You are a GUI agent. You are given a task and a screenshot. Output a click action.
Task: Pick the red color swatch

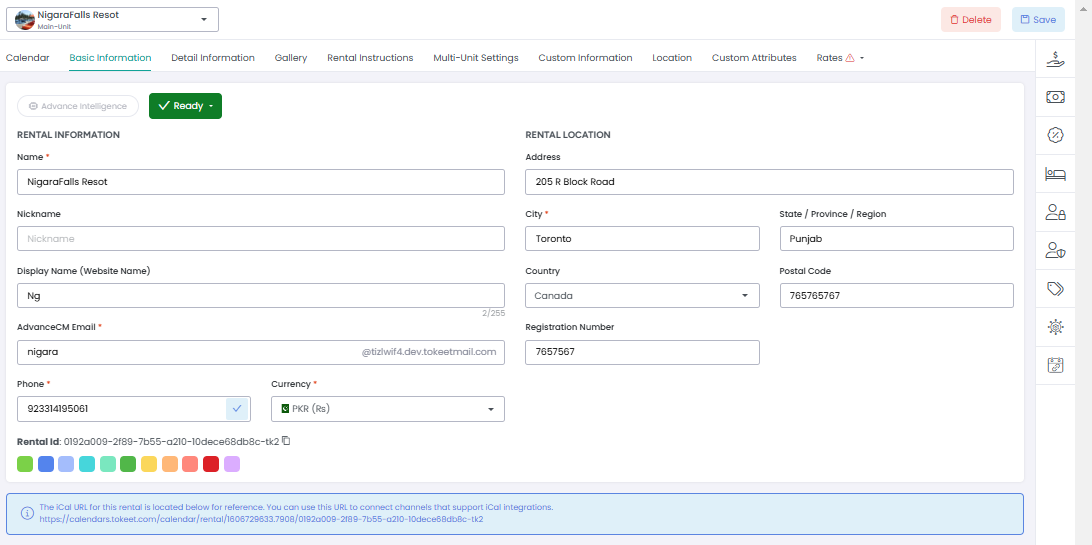[211, 464]
